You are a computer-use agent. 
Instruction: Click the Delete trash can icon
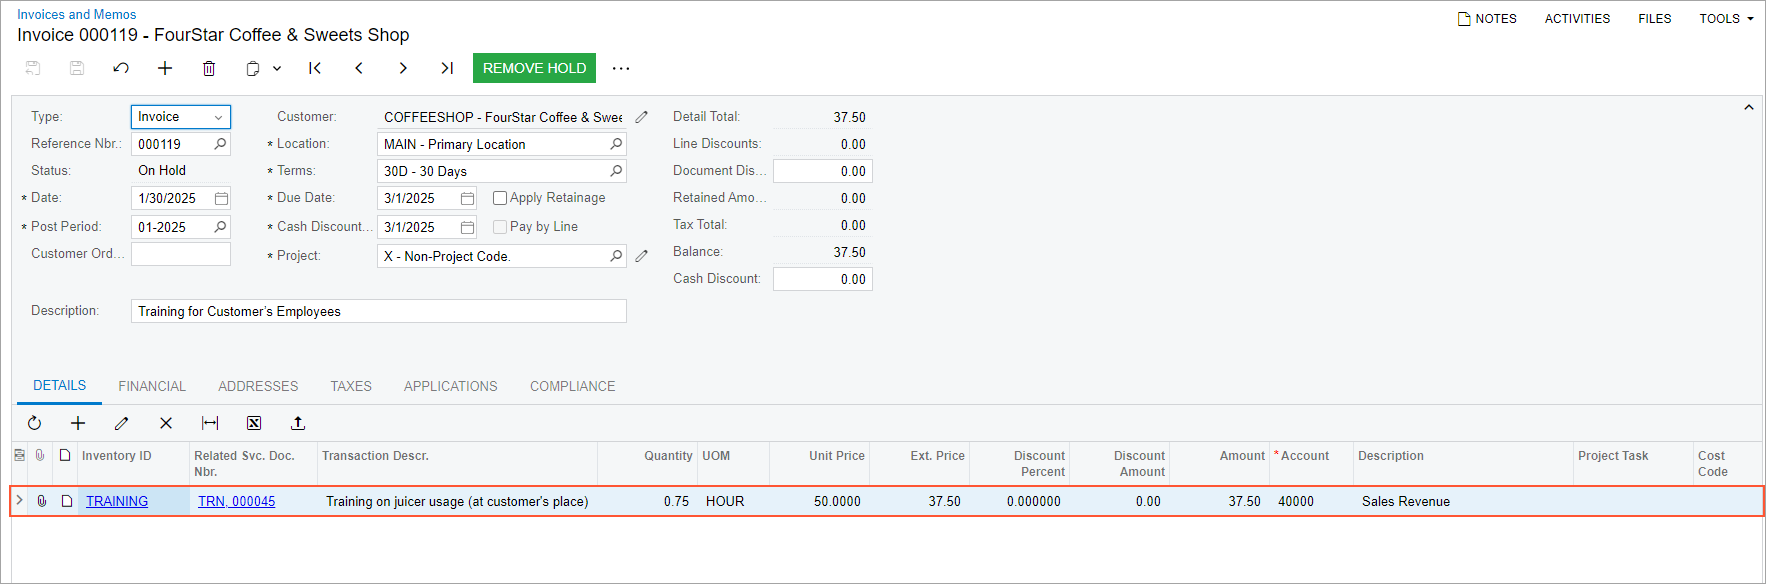pos(209,68)
